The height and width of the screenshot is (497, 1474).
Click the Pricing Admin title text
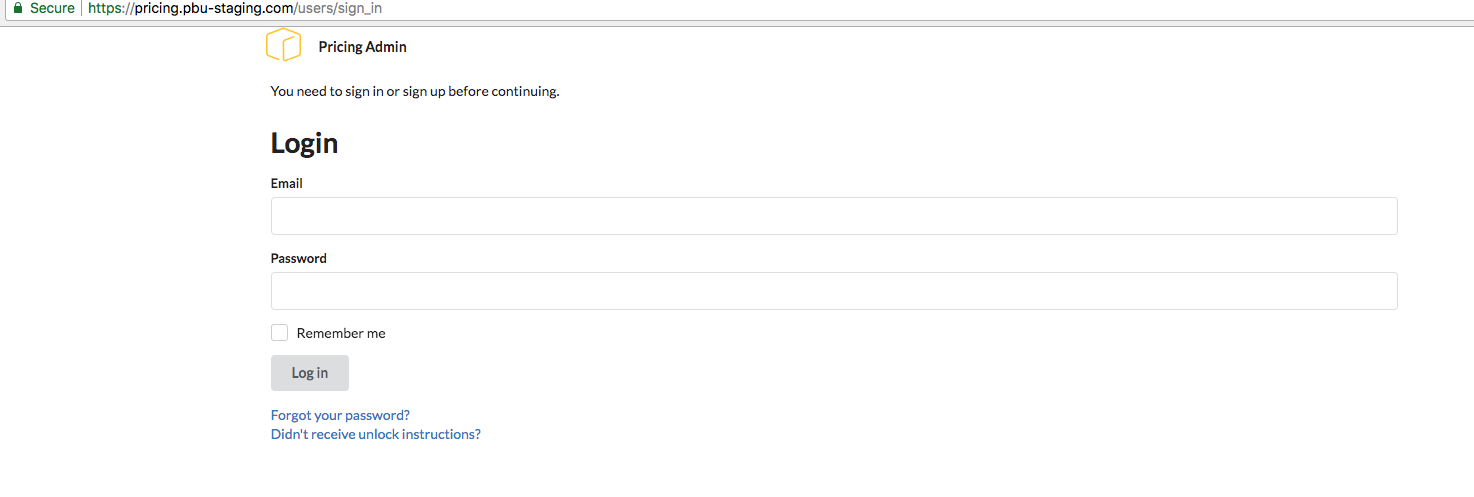tap(362, 47)
